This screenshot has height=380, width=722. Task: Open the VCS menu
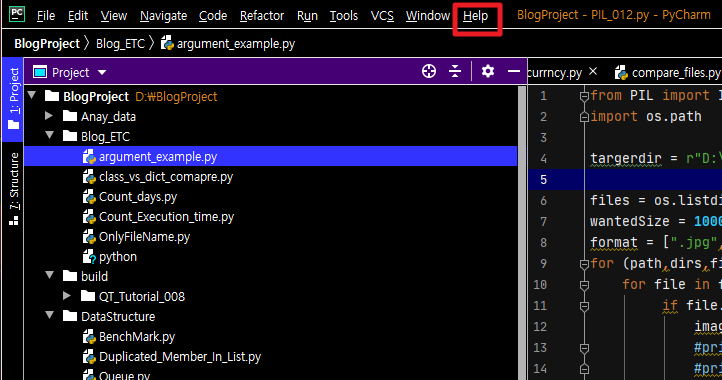click(x=382, y=16)
